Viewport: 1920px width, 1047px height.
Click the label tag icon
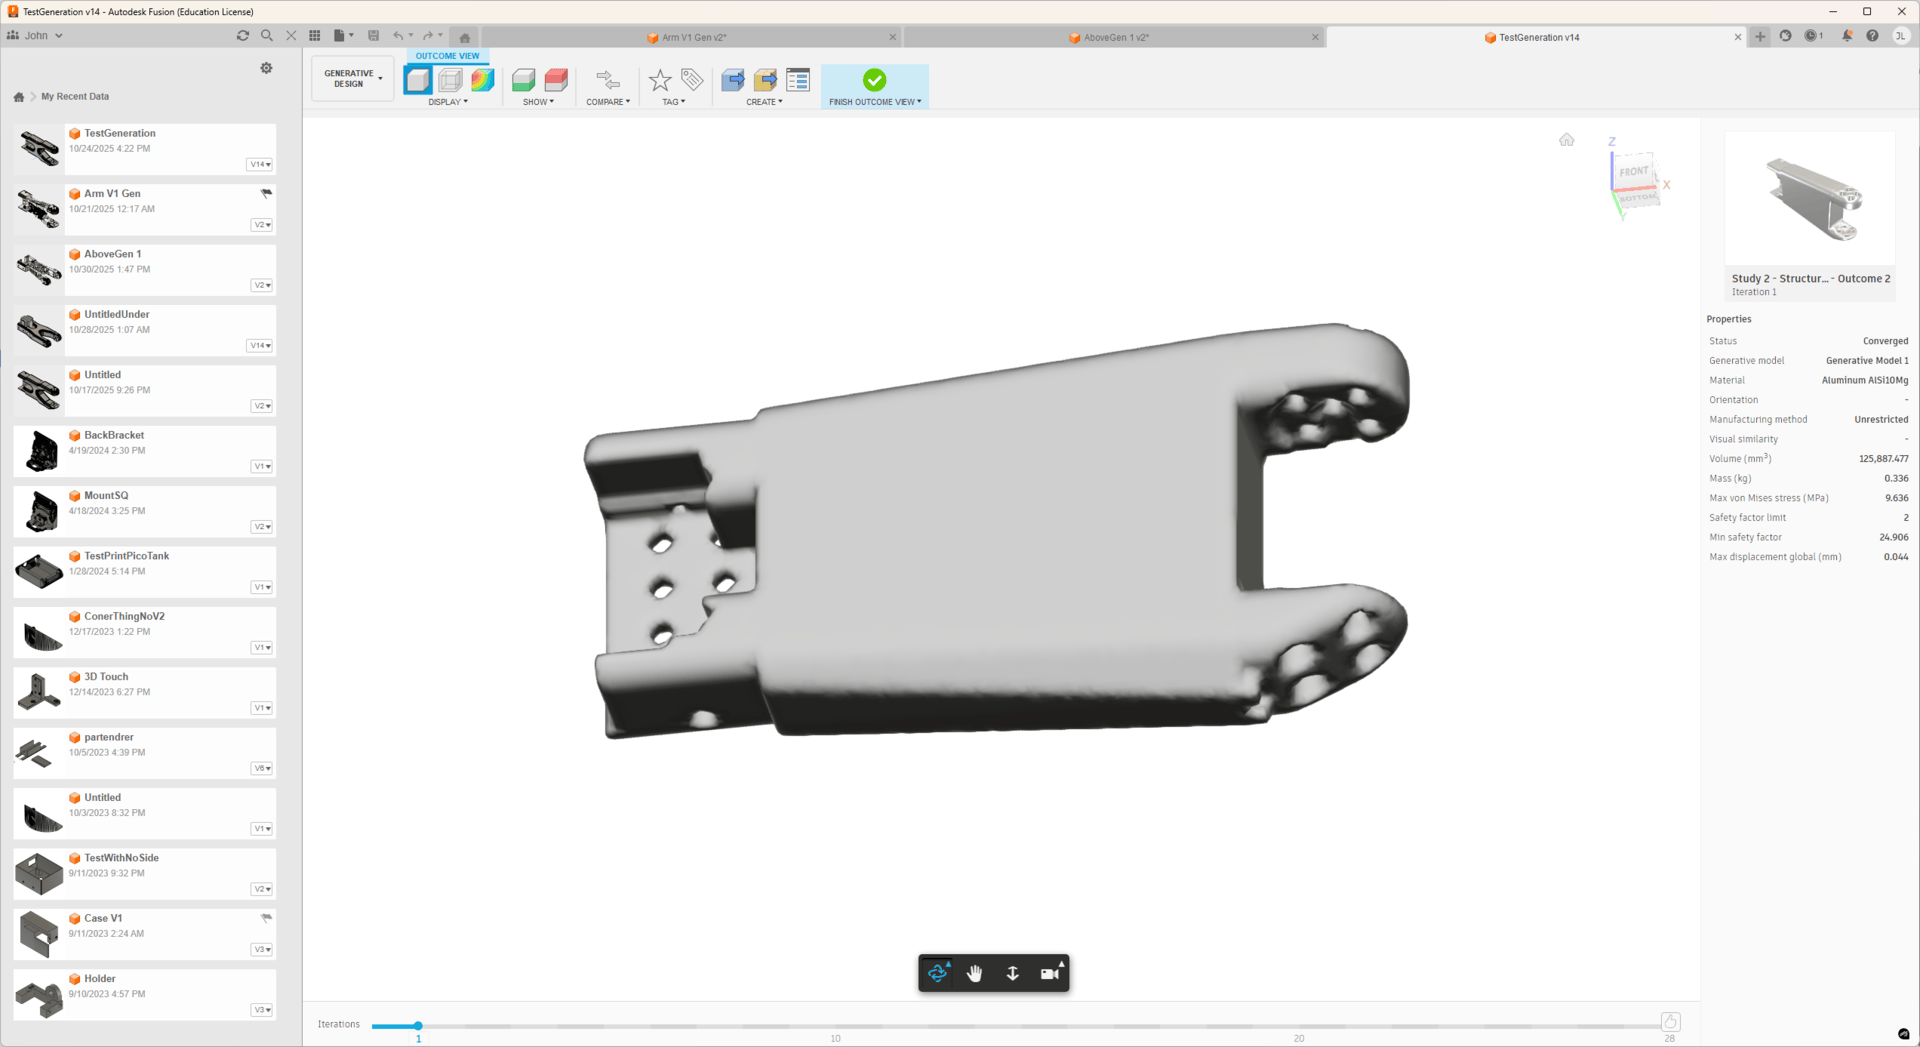[x=692, y=80]
